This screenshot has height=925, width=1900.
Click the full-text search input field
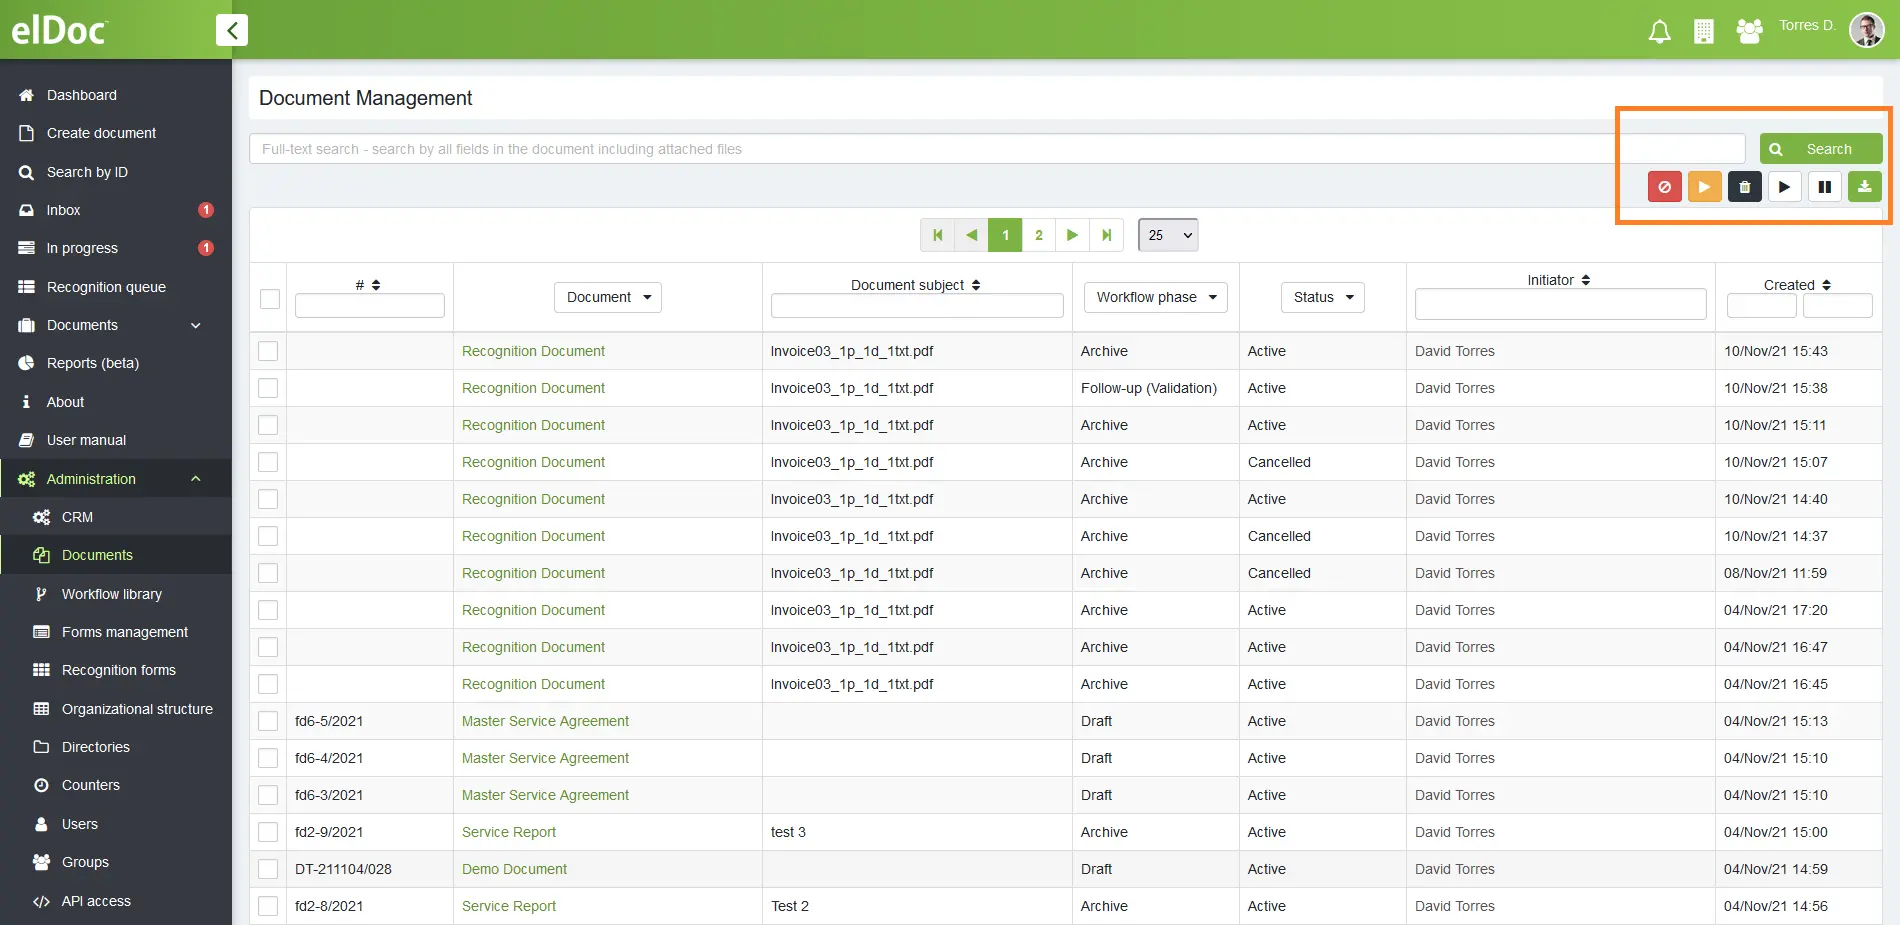(995, 149)
